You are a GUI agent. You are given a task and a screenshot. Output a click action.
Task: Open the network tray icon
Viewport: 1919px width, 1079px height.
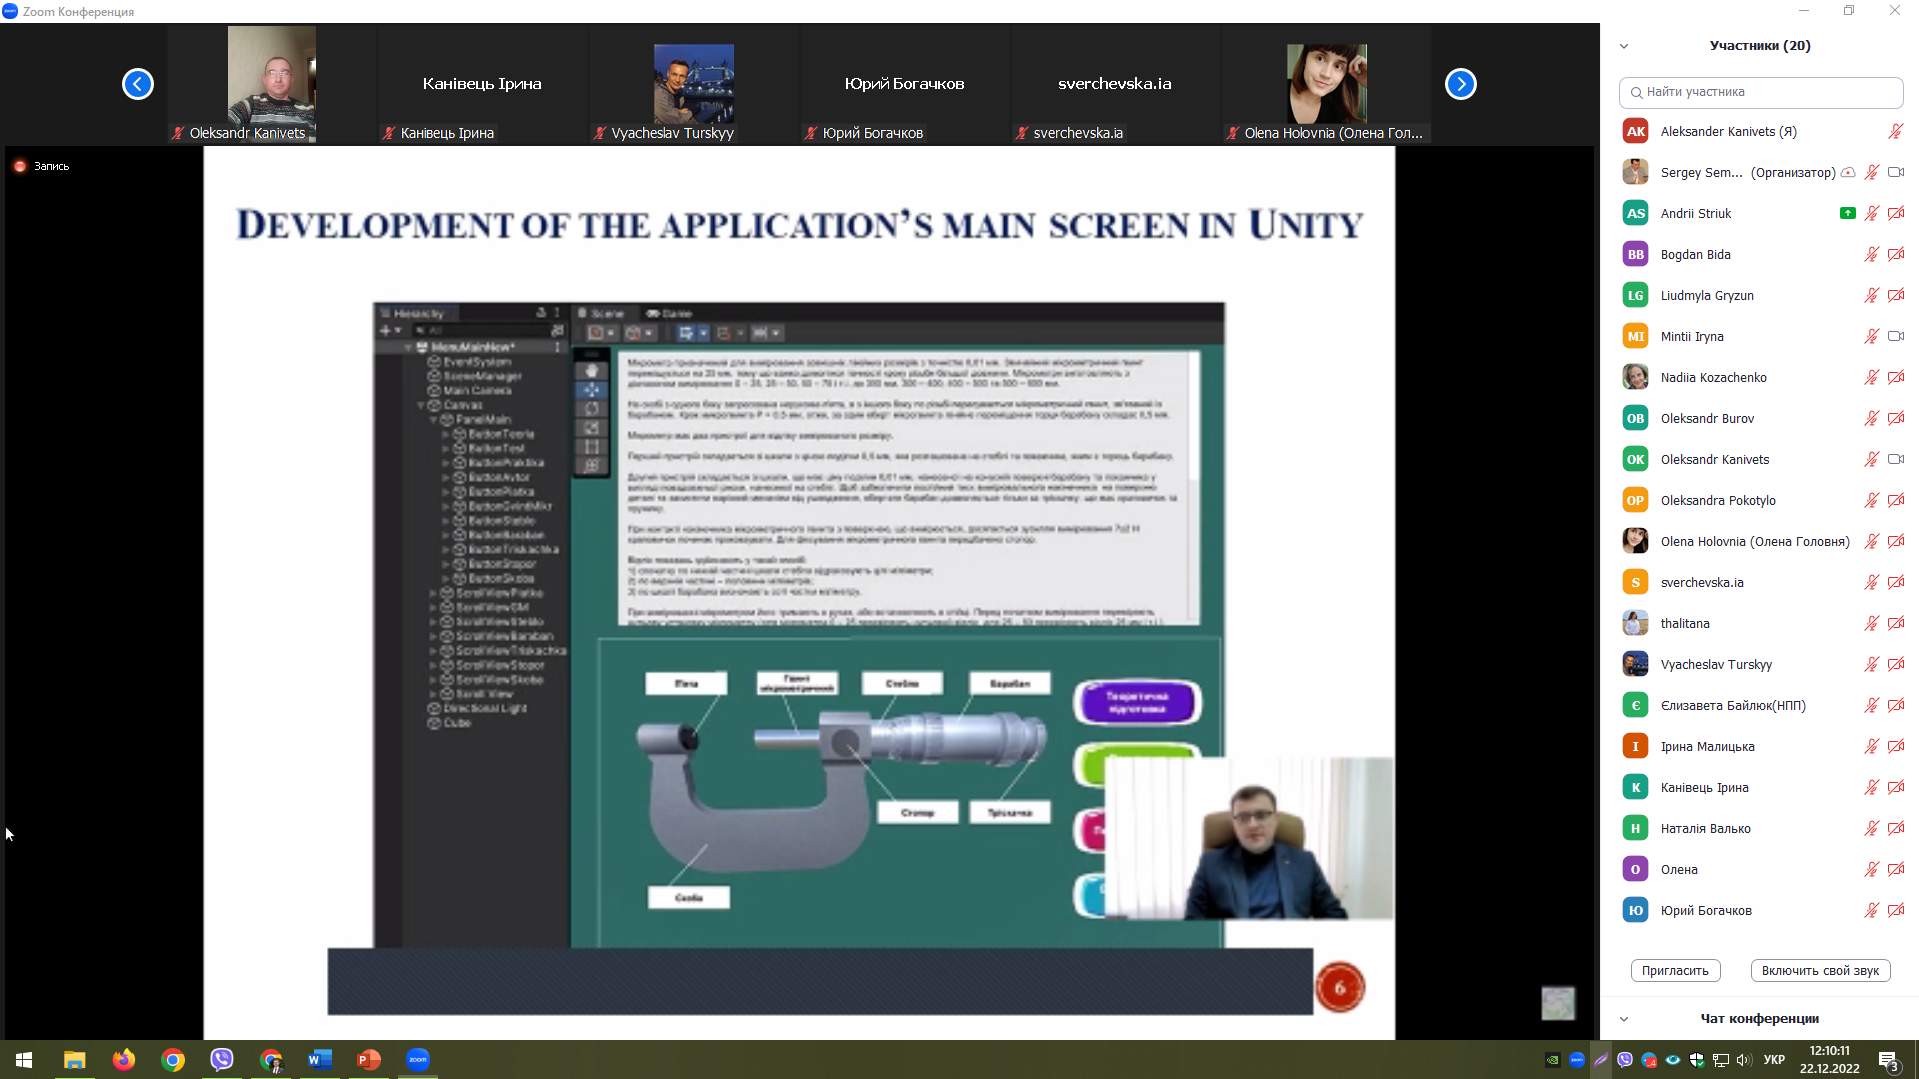pyautogui.click(x=1721, y=1060)
